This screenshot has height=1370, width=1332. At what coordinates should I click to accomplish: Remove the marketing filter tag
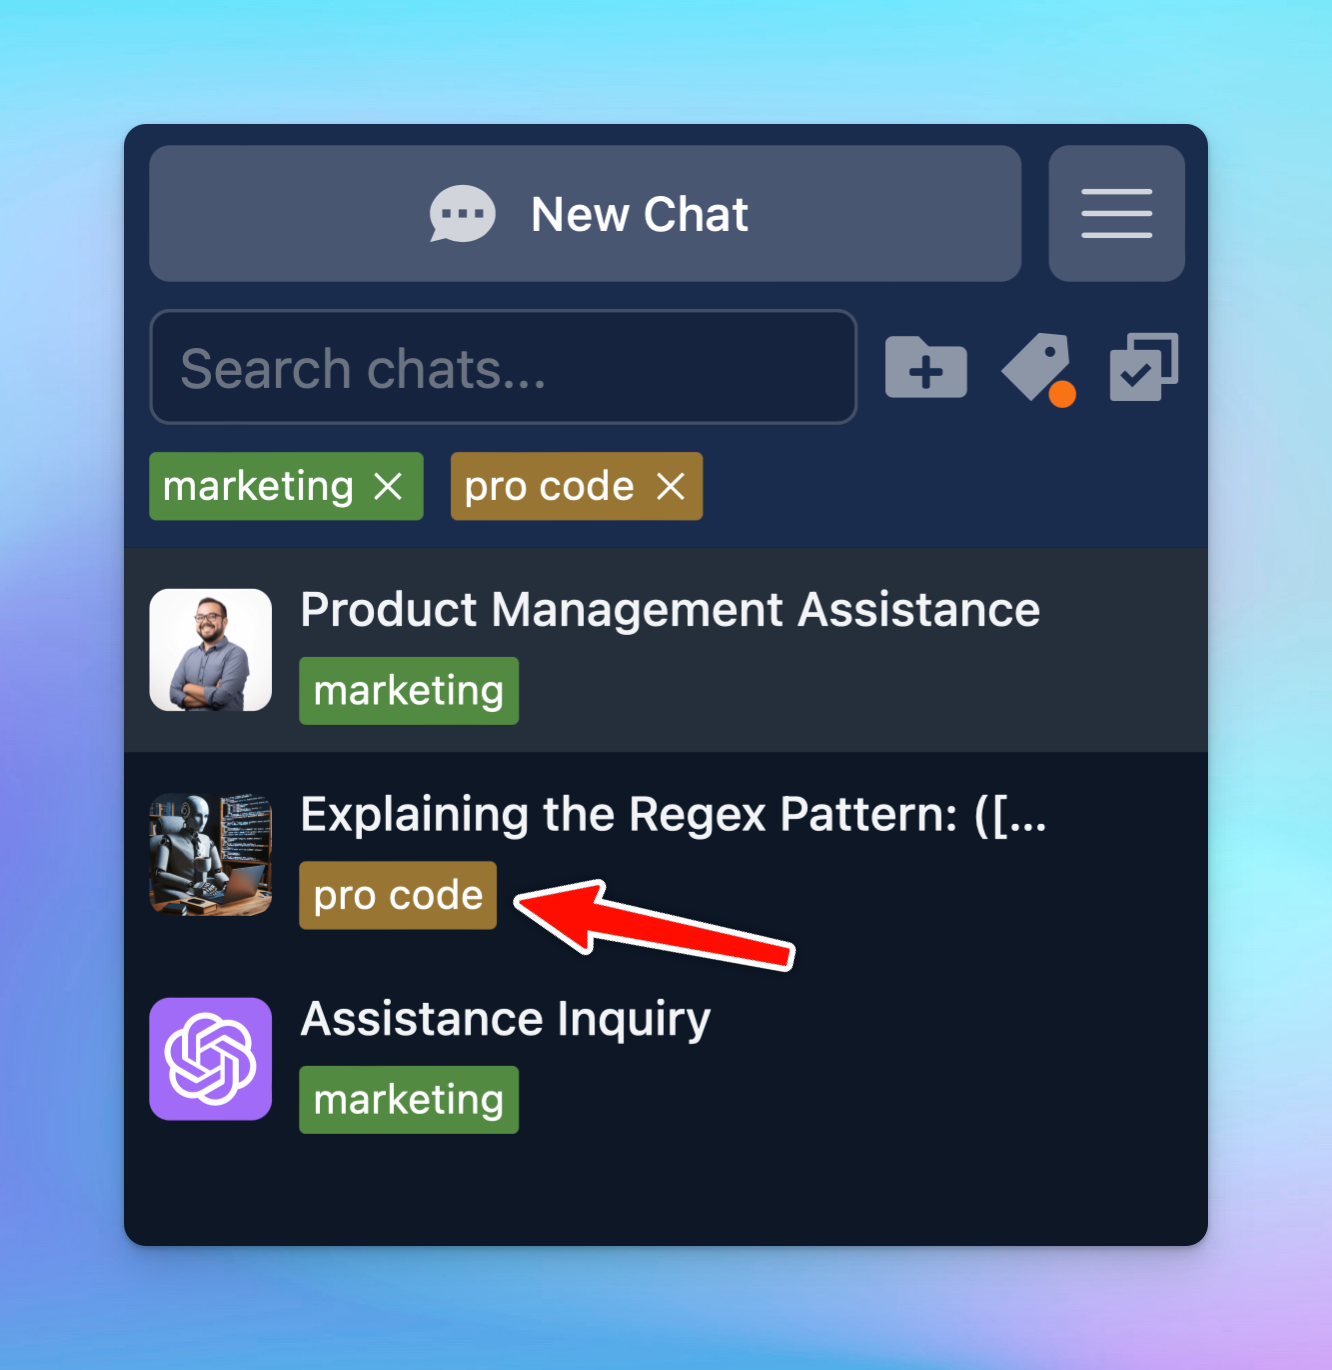389,487
